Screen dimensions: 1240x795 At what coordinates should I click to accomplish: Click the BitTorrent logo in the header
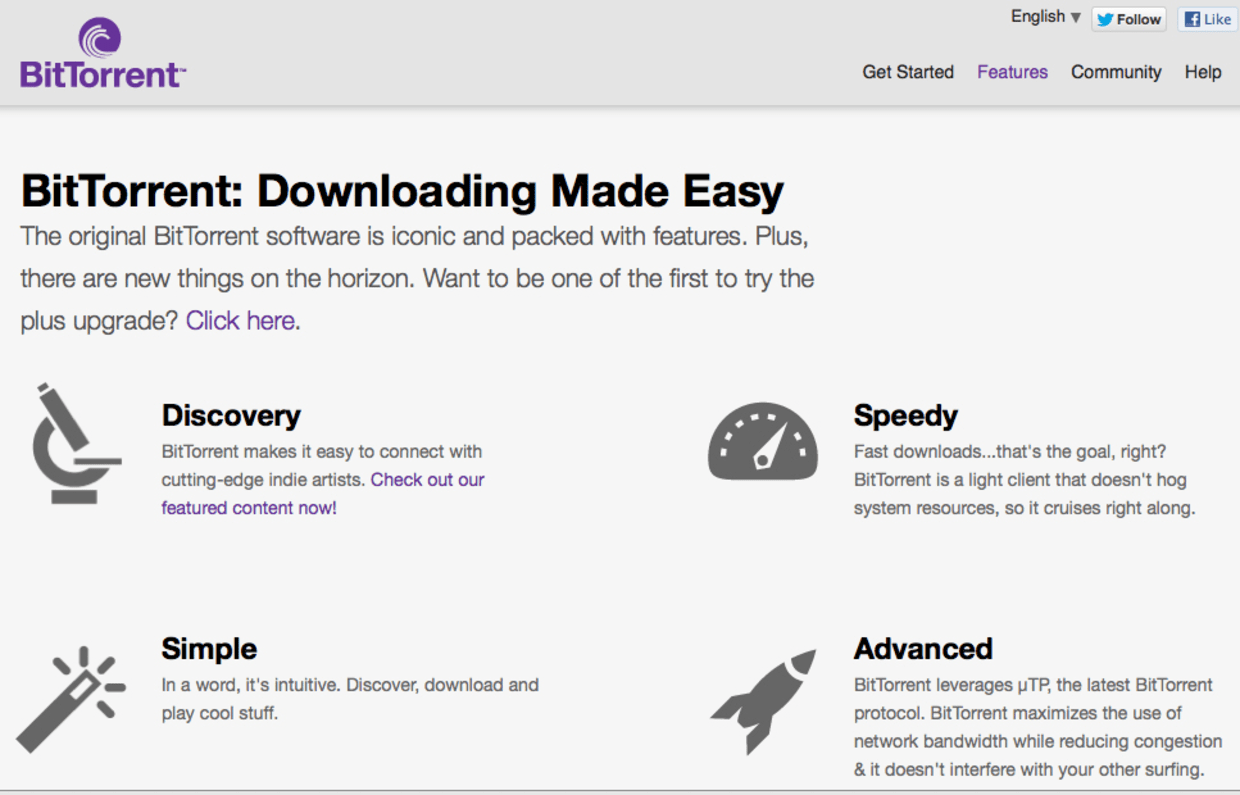[x=102, y=53]
